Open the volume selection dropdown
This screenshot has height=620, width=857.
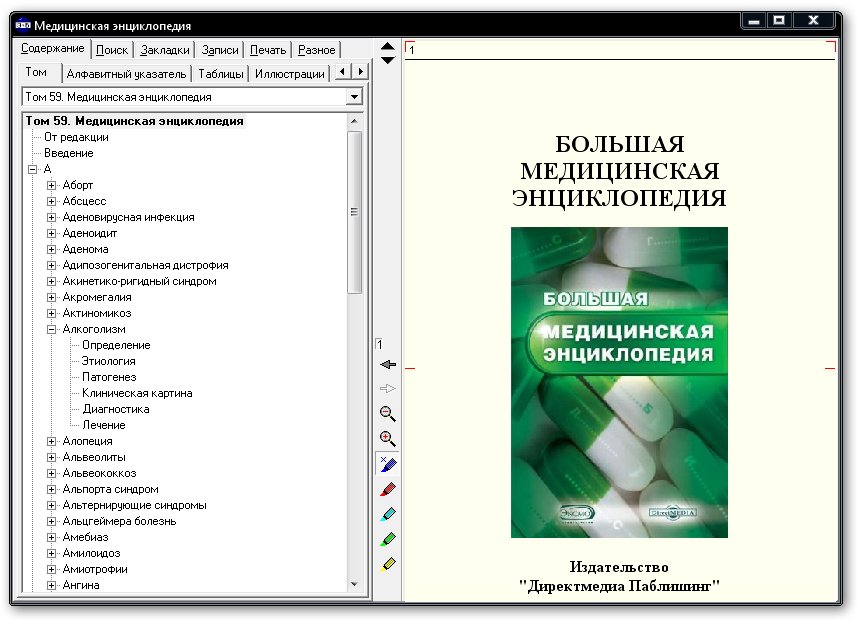tap(353, 97)
